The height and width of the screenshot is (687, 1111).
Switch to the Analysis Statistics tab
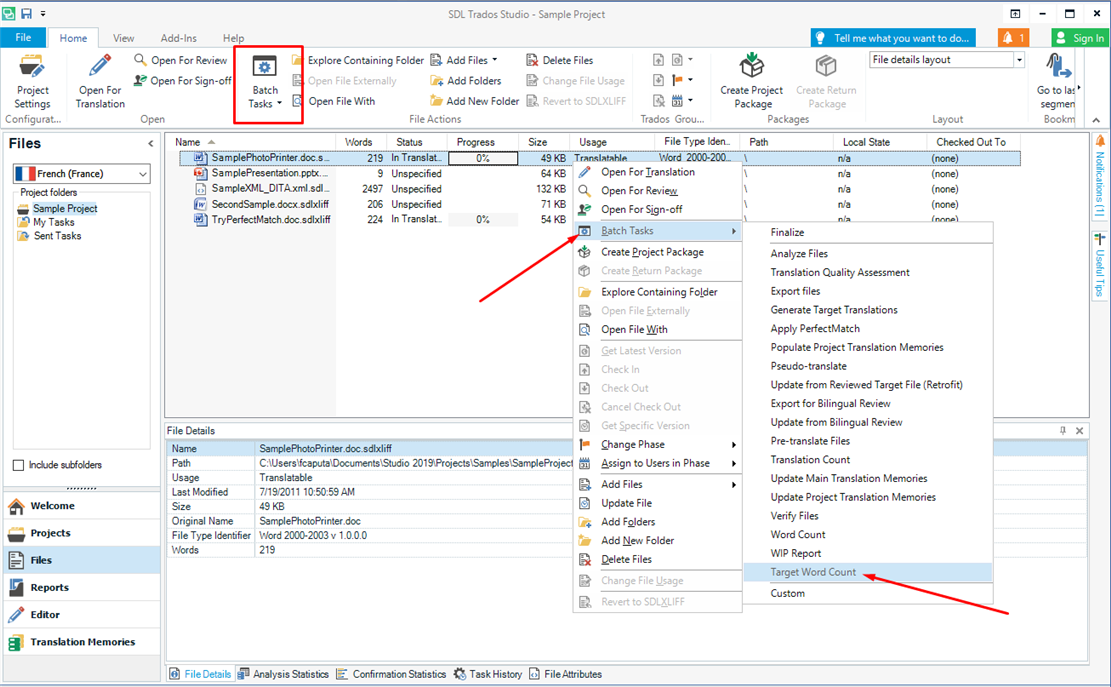point(283,674)
